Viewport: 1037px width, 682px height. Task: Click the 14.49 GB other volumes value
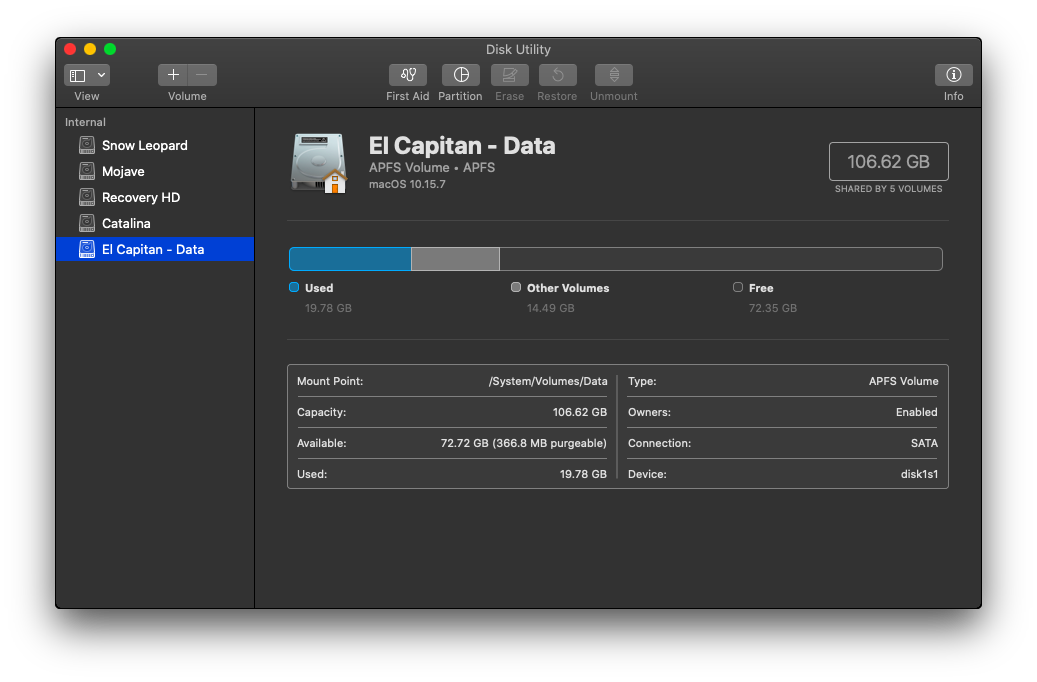tap(550, 308)
